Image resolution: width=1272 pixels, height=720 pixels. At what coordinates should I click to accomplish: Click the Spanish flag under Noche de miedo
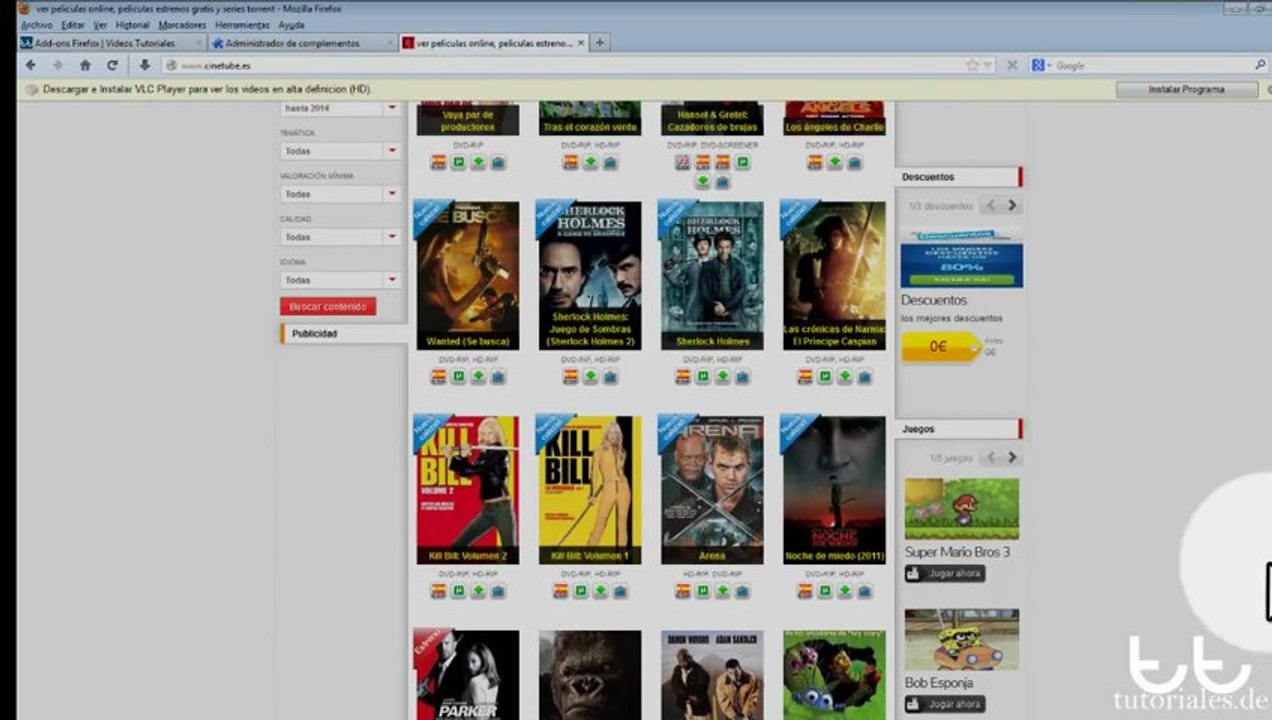(804, 590)
